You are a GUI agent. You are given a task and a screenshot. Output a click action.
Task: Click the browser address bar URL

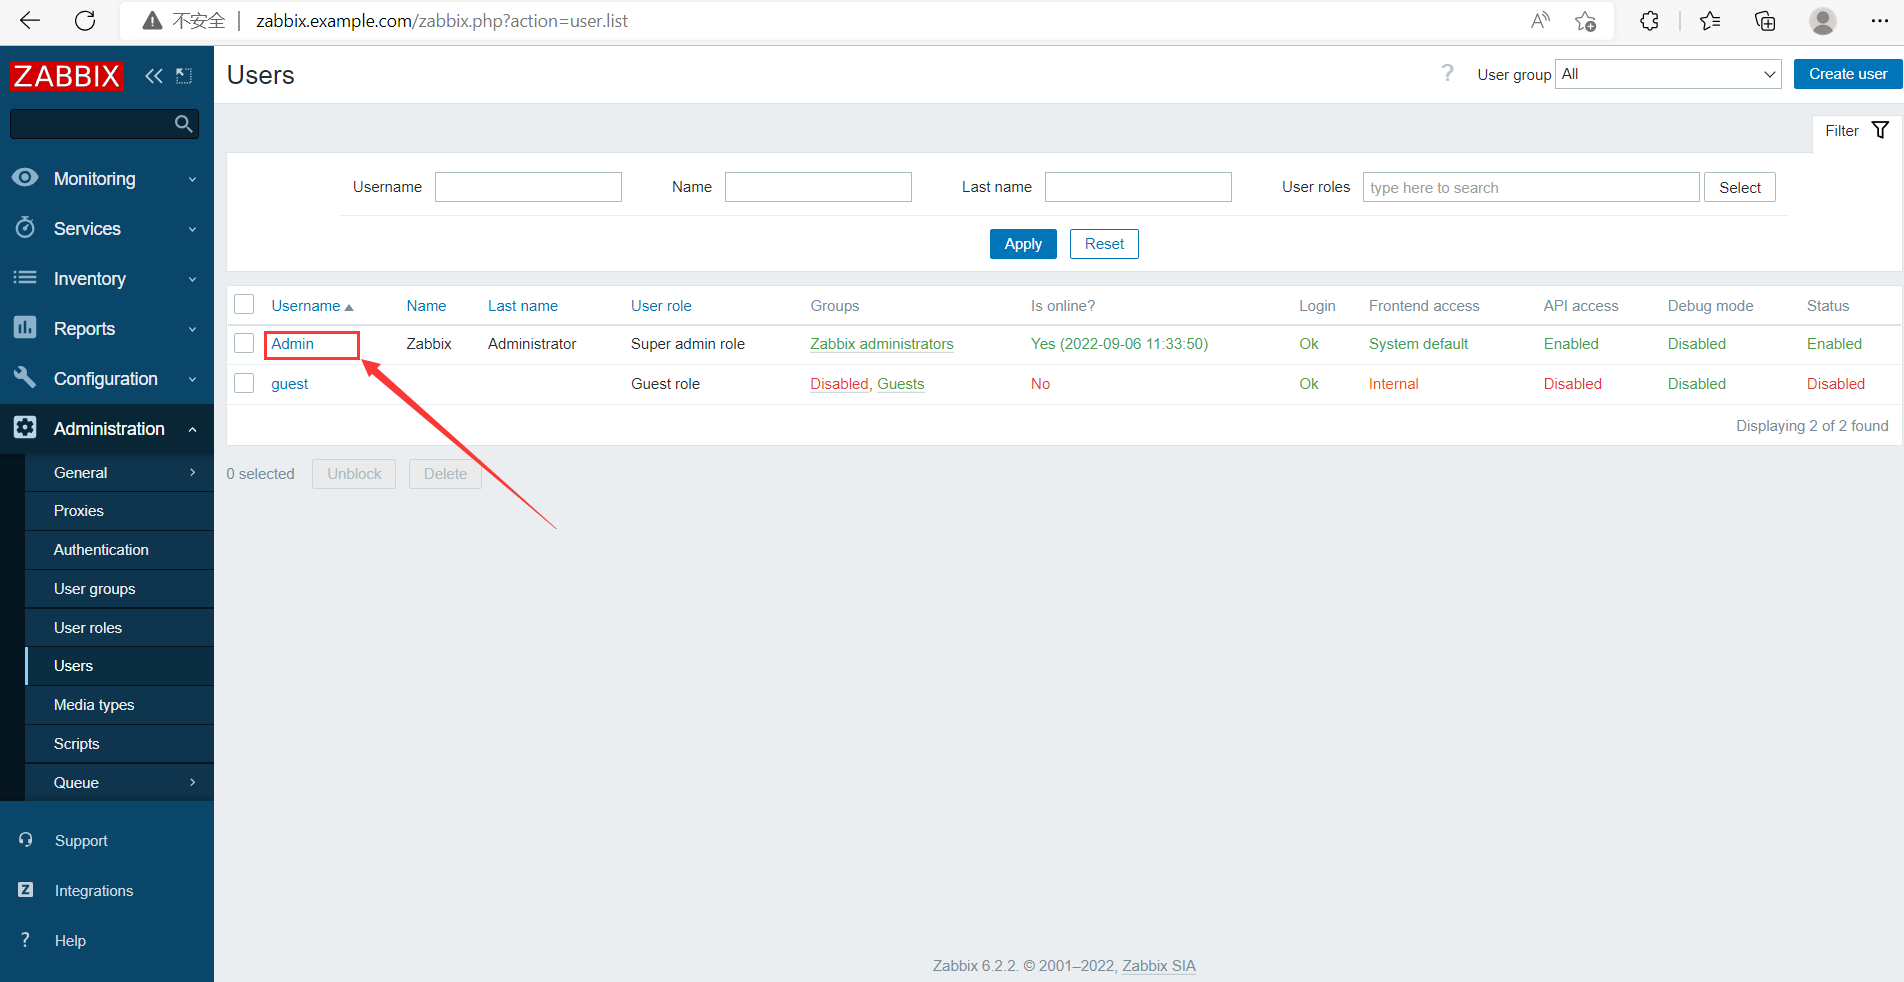pos(442,21)
